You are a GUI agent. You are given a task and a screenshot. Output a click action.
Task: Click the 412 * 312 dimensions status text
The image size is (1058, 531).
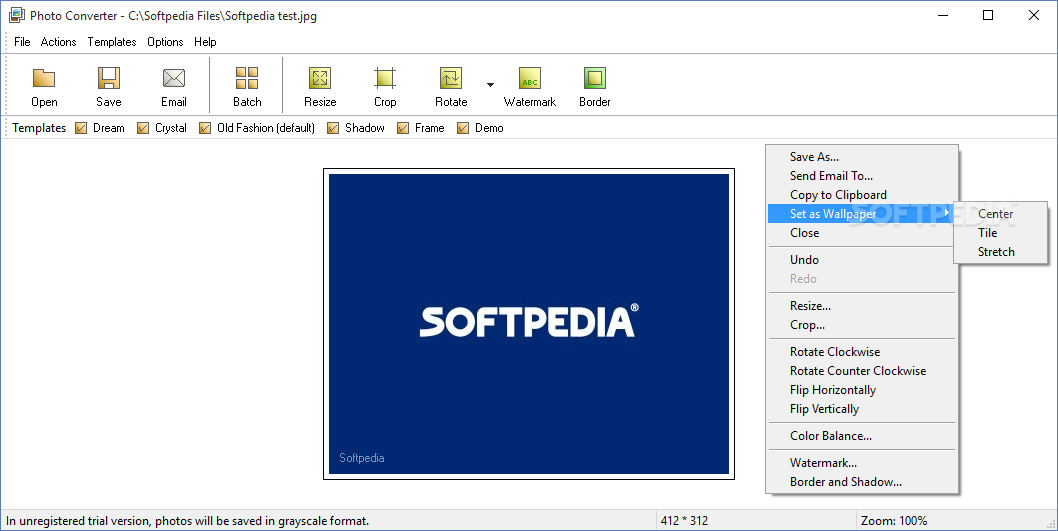[684, 521]
